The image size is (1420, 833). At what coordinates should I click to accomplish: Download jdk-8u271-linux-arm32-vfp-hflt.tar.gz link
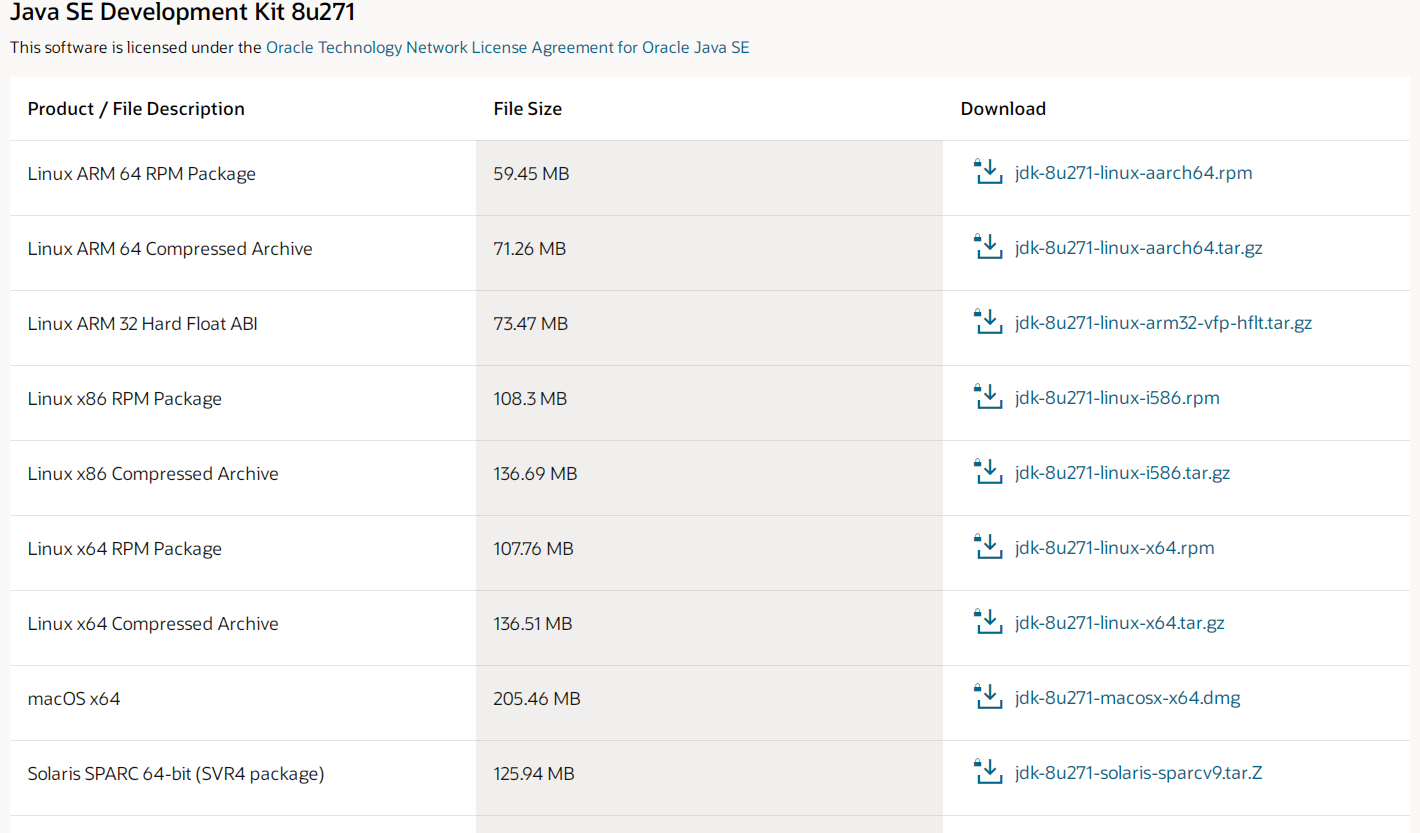pyautogui.click(x=1163, y=323)
